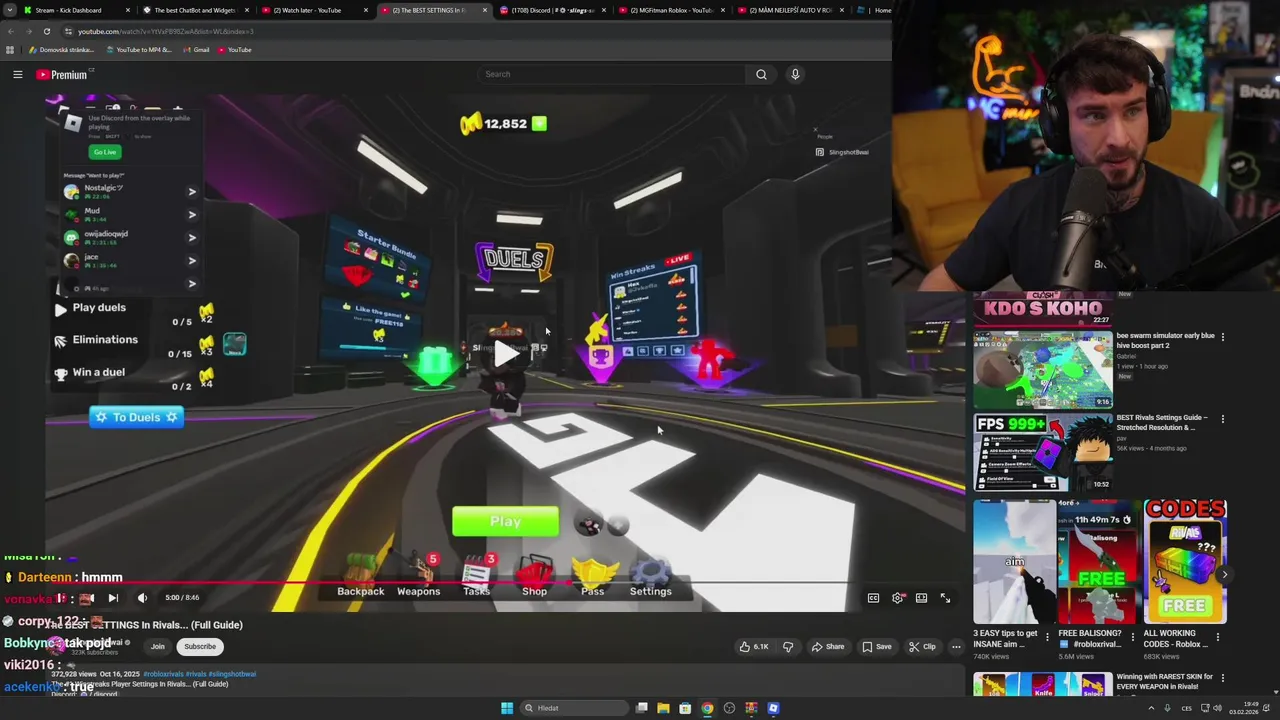Click the browser address bar URL
Image resolution: width=1280 pixels, height=720 pixels.
[x=166, y=31]
